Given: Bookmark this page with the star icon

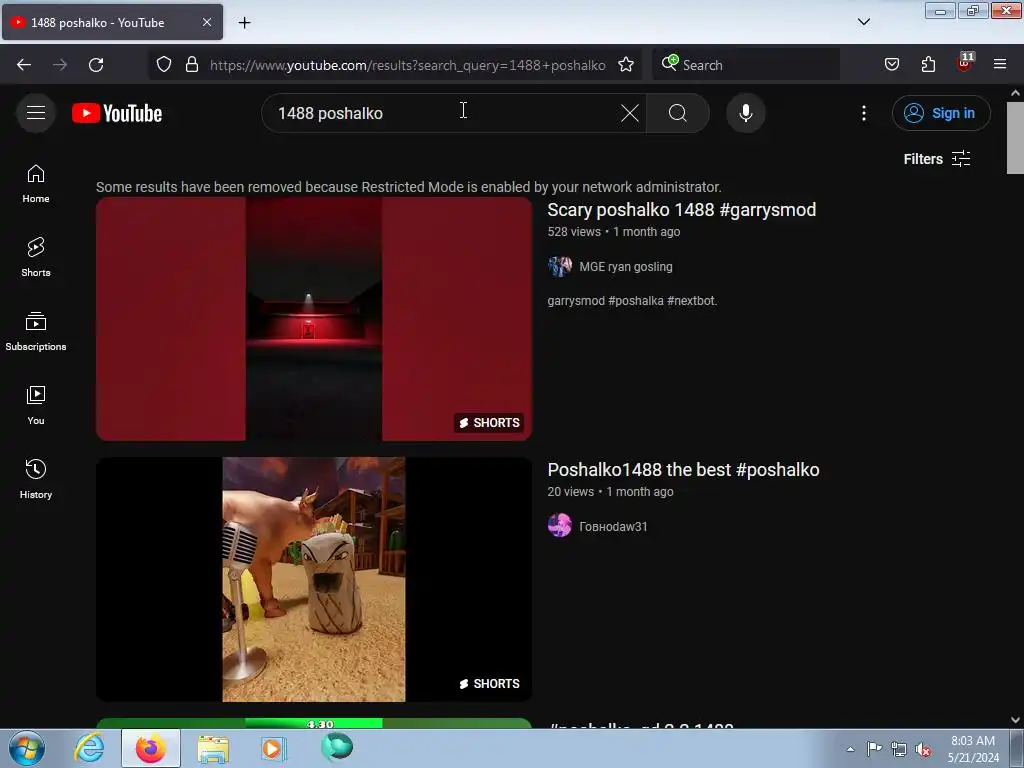Looking at the screenshot, I should [626, 65].
